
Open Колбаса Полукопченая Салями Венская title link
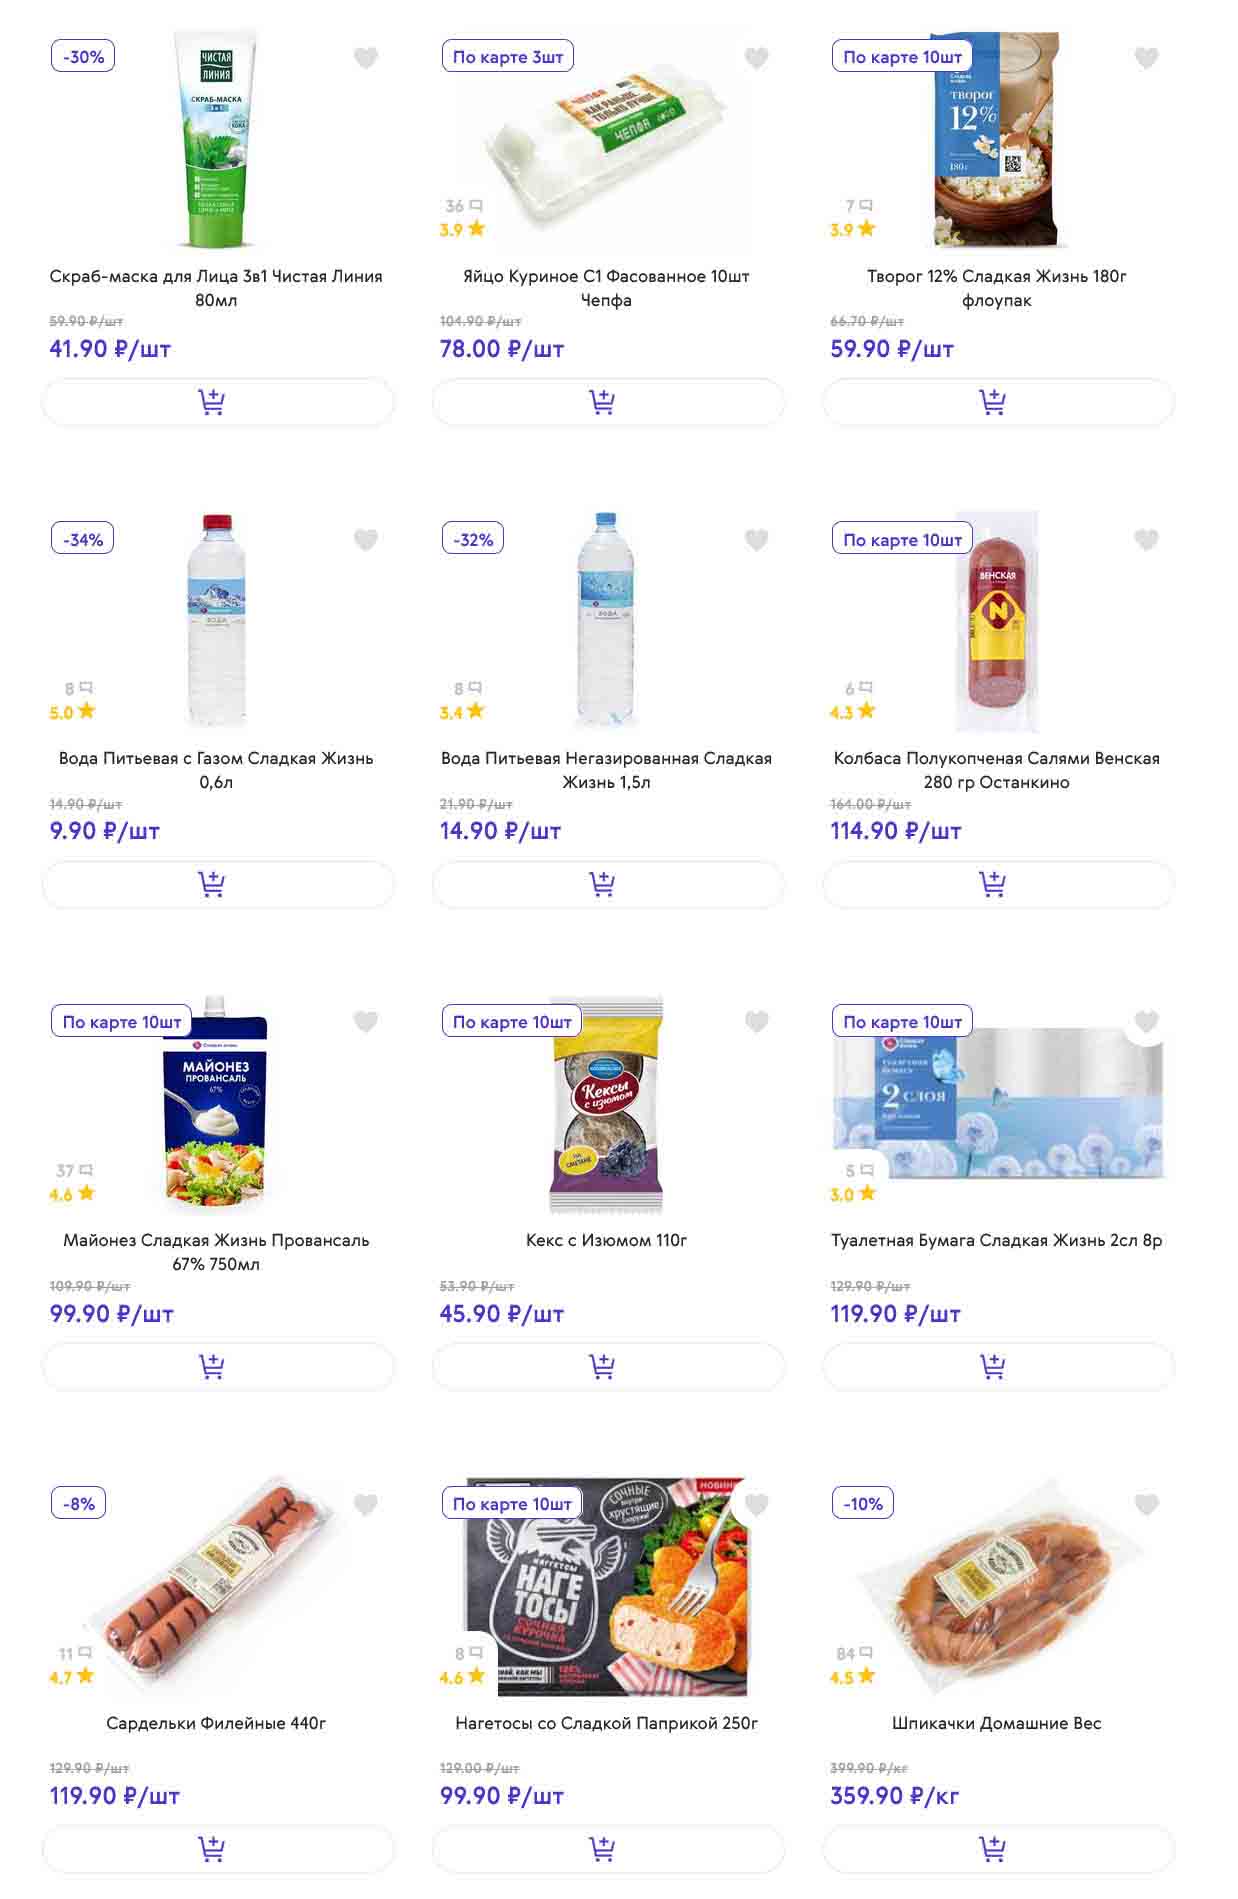pyautogui.click(x=996, y=770)
